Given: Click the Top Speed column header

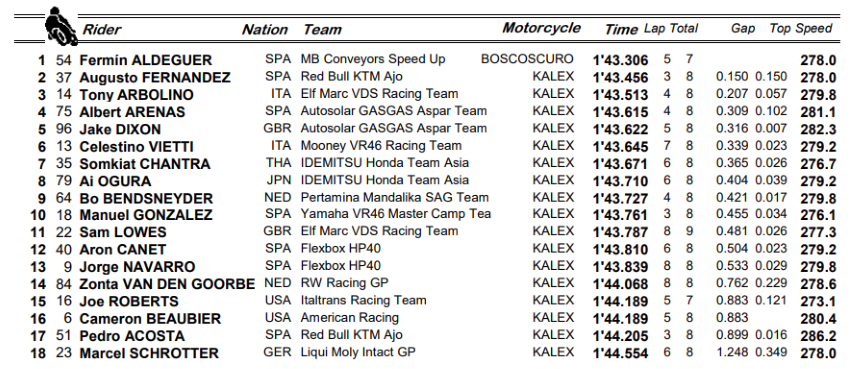Looking at the screenshot, I should point(801,28).
